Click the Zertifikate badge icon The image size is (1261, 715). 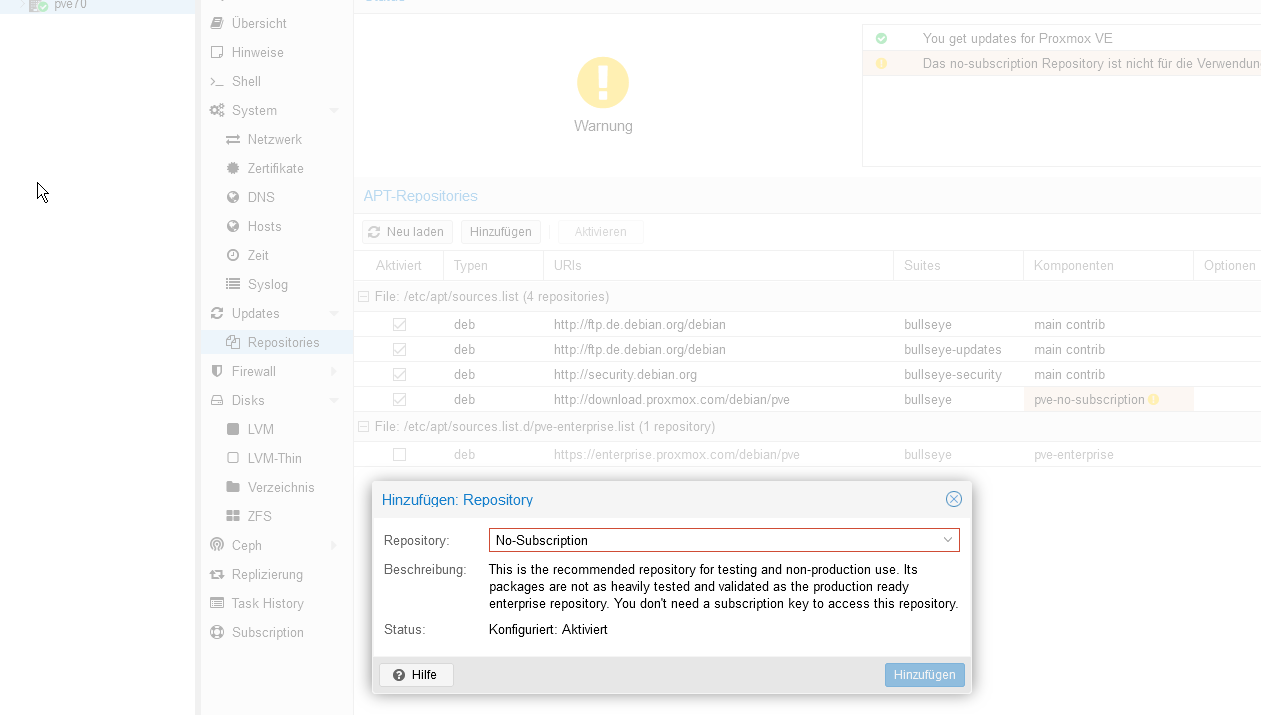click(233, 168)
